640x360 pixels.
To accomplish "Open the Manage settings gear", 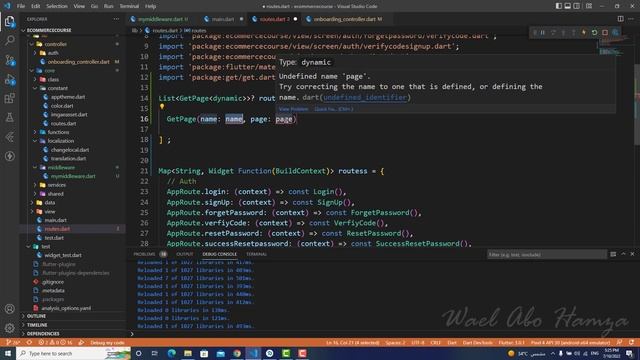I will click(10, 328).
